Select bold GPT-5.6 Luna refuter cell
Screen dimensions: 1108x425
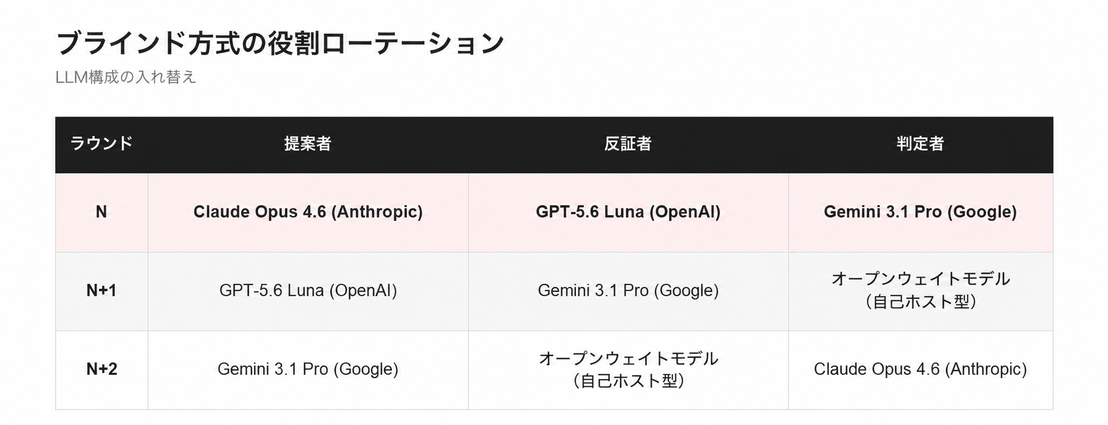[x=628, y=212]
